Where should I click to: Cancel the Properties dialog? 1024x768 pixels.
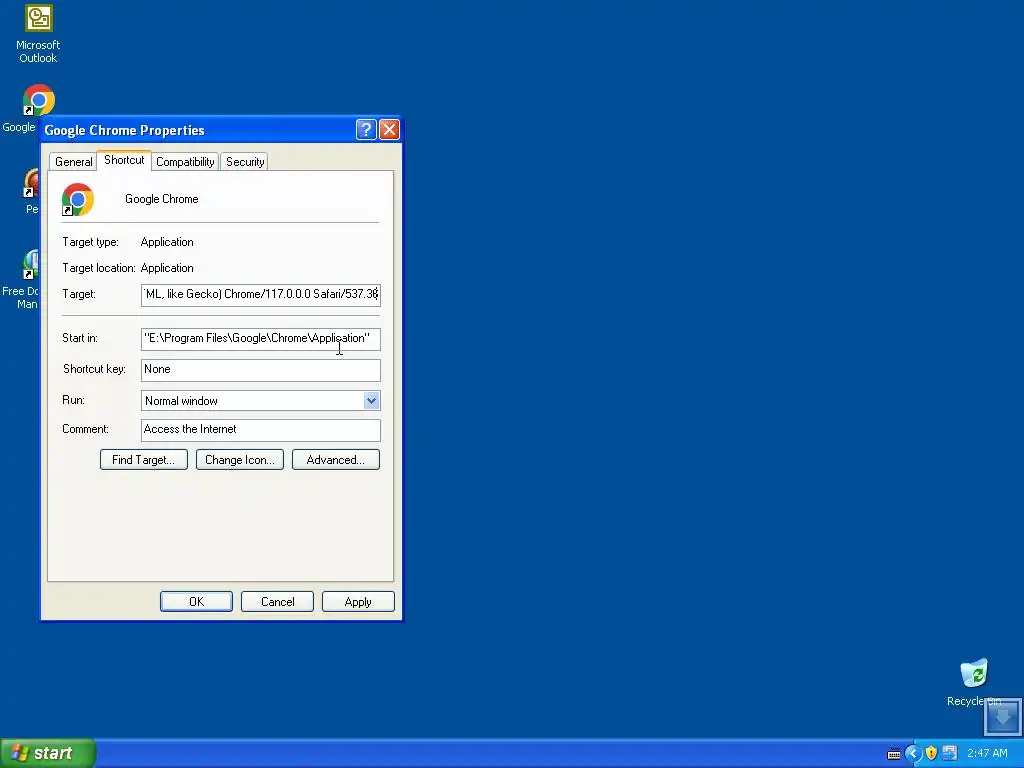278,601
